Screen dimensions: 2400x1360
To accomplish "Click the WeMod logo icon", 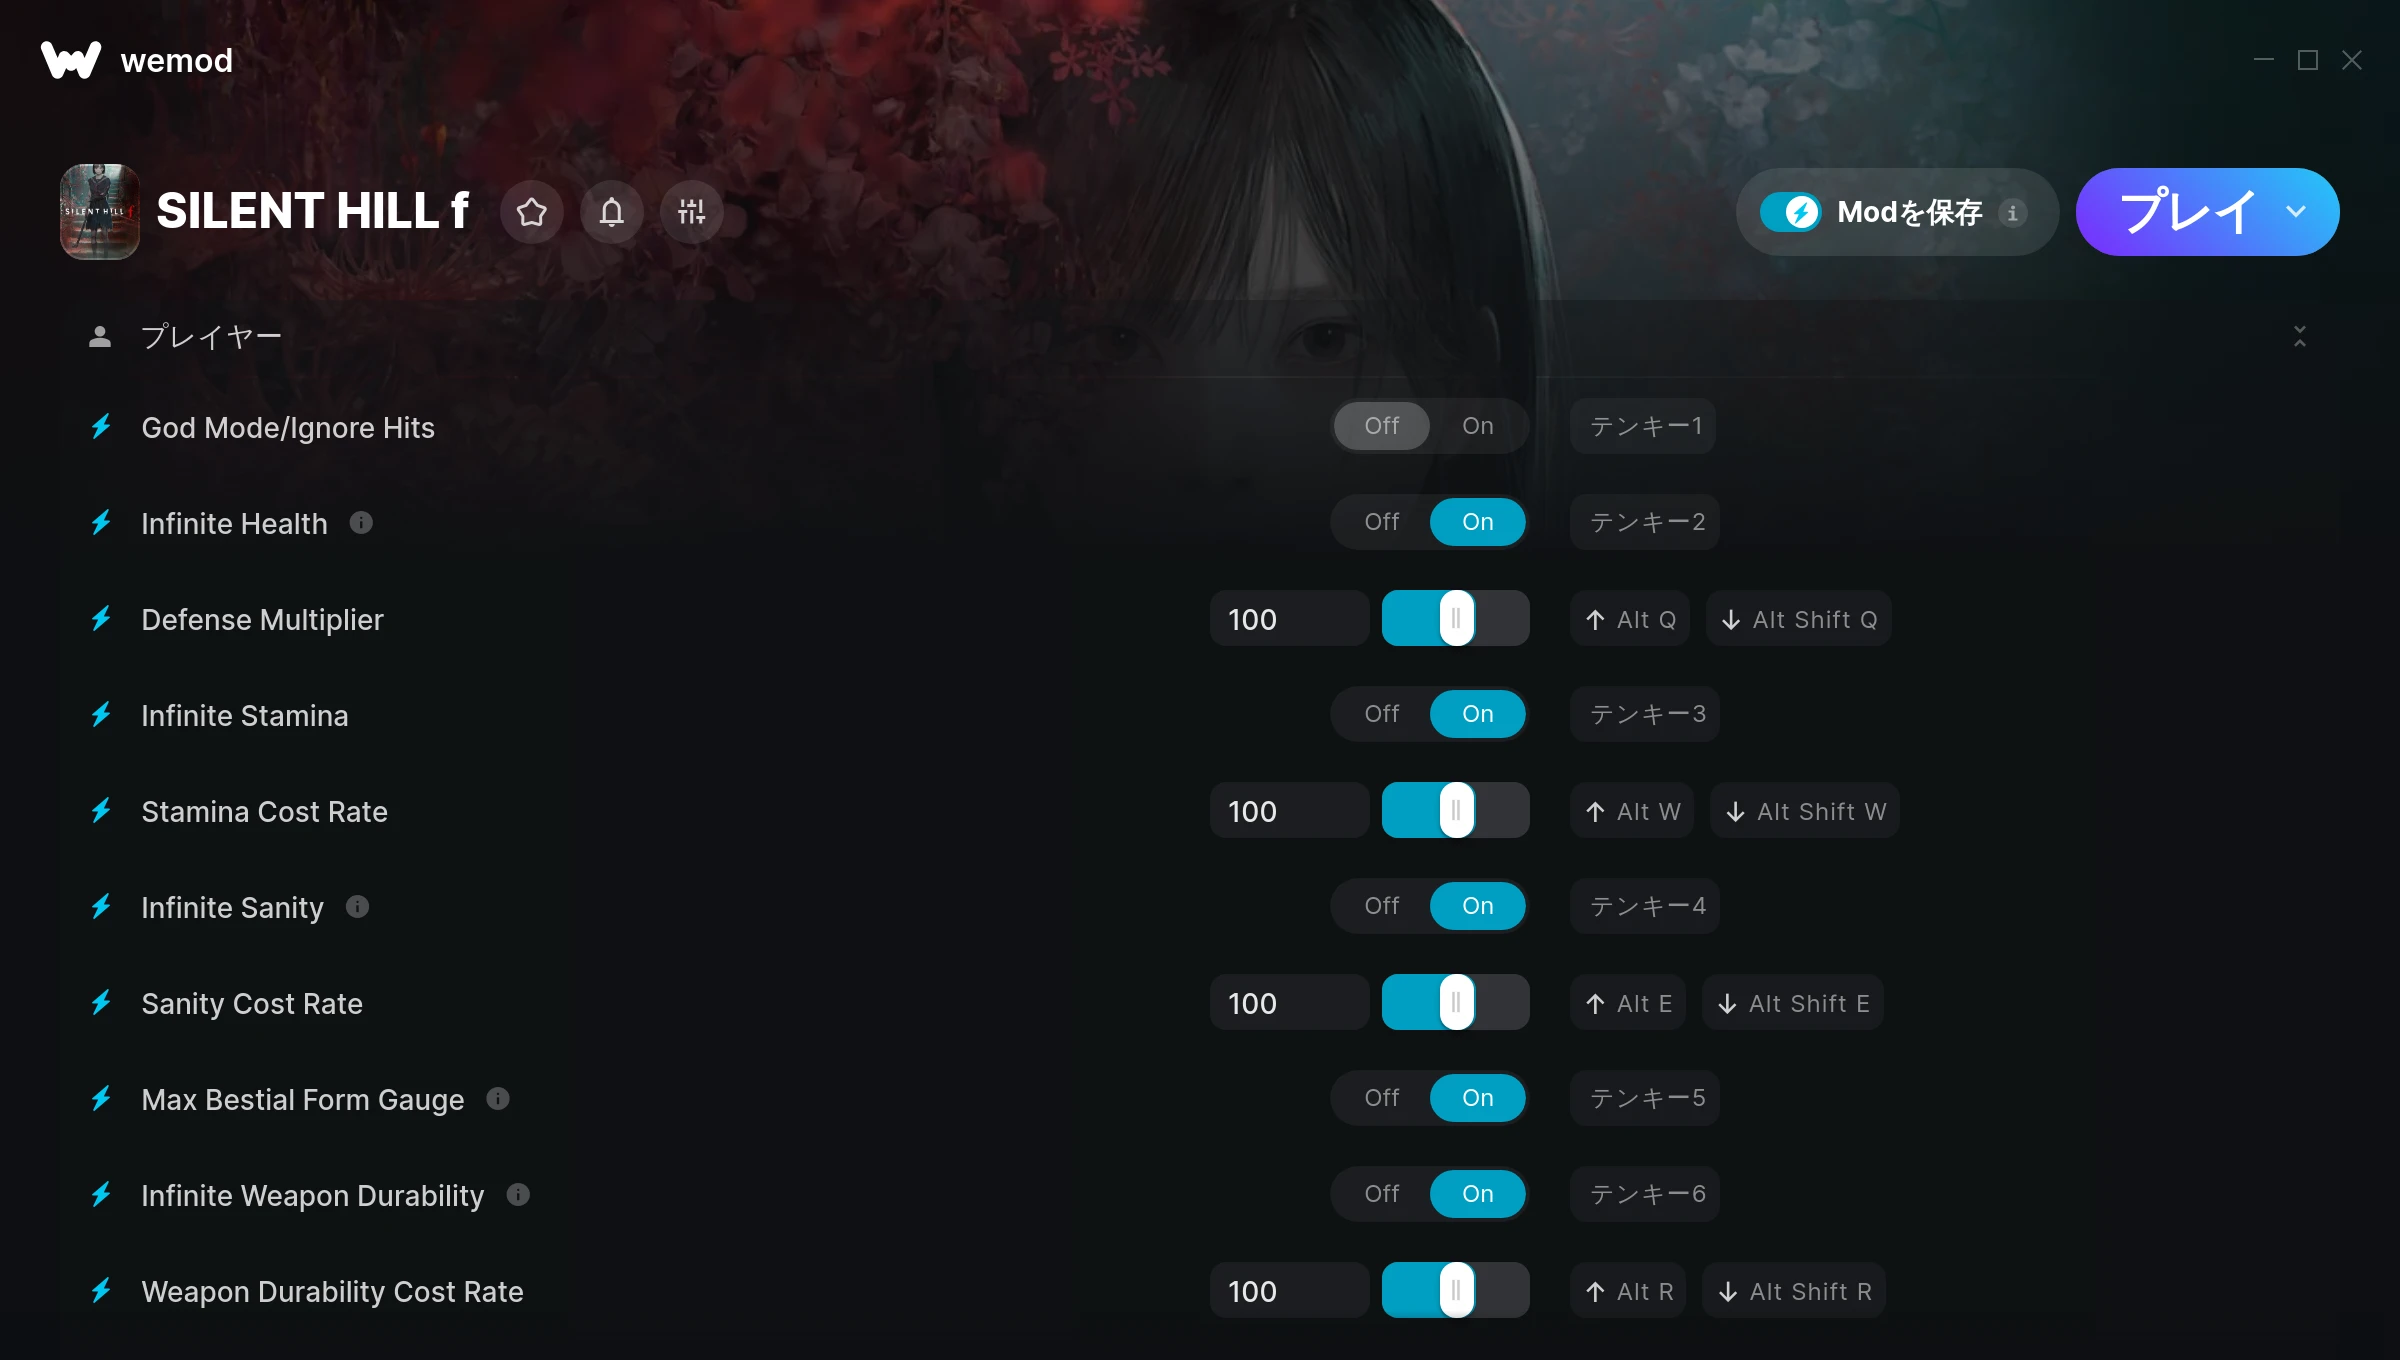I will coord(71,60).
